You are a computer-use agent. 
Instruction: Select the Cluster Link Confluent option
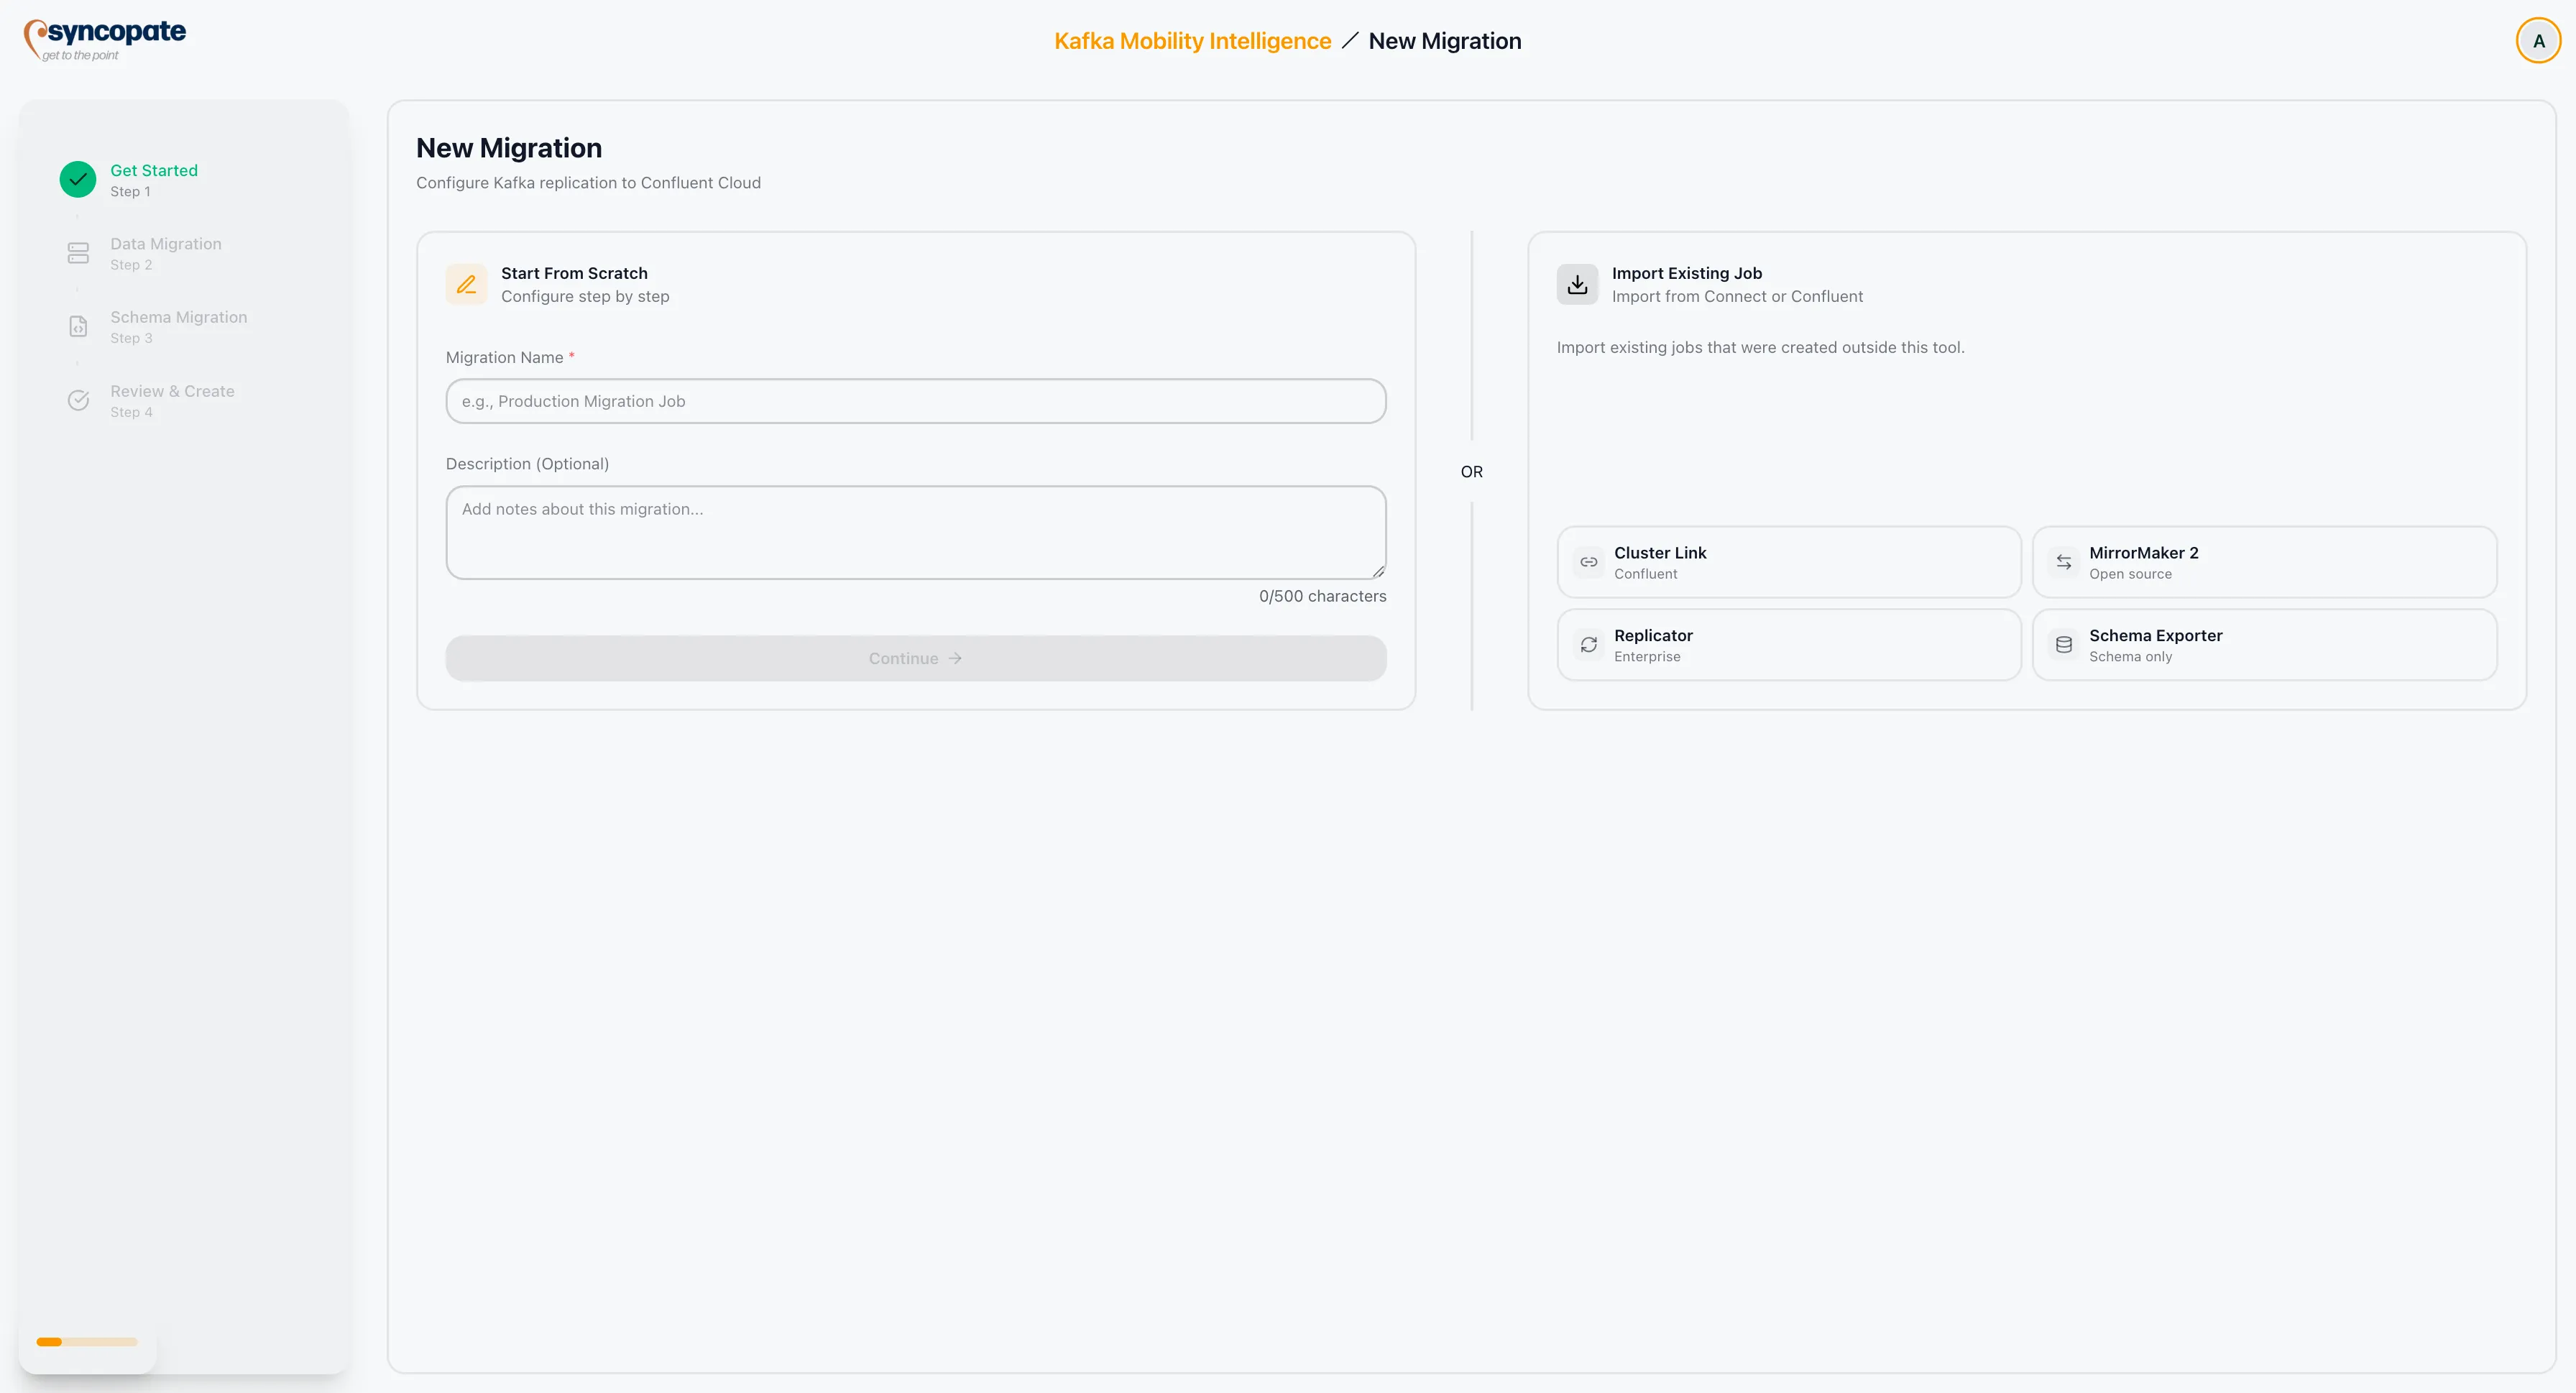[x=1789, y=561]
